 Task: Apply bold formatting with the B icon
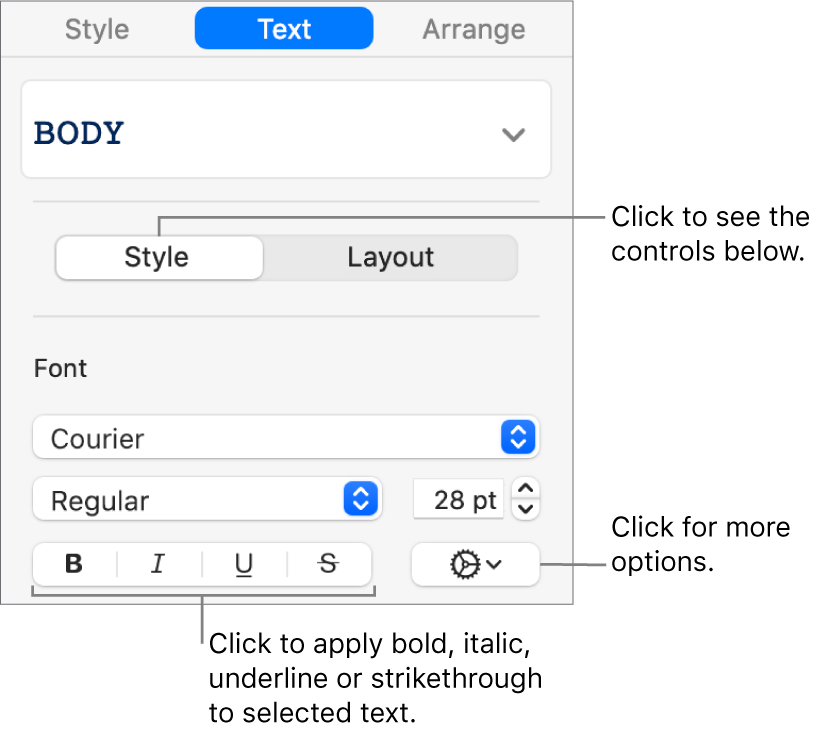pos(73,565)
